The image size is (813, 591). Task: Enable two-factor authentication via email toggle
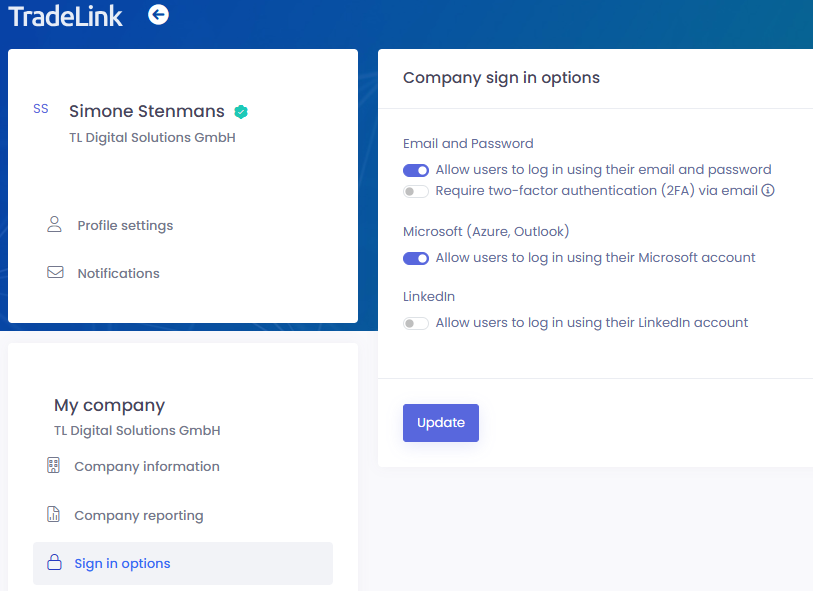(416, 191)
